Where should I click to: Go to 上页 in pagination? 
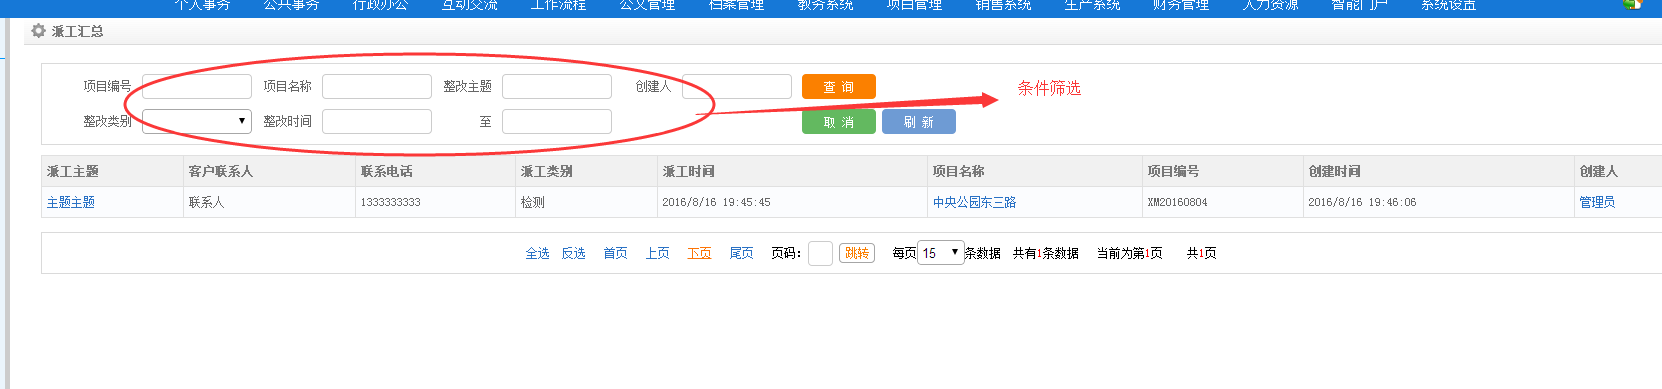(658, 254)
